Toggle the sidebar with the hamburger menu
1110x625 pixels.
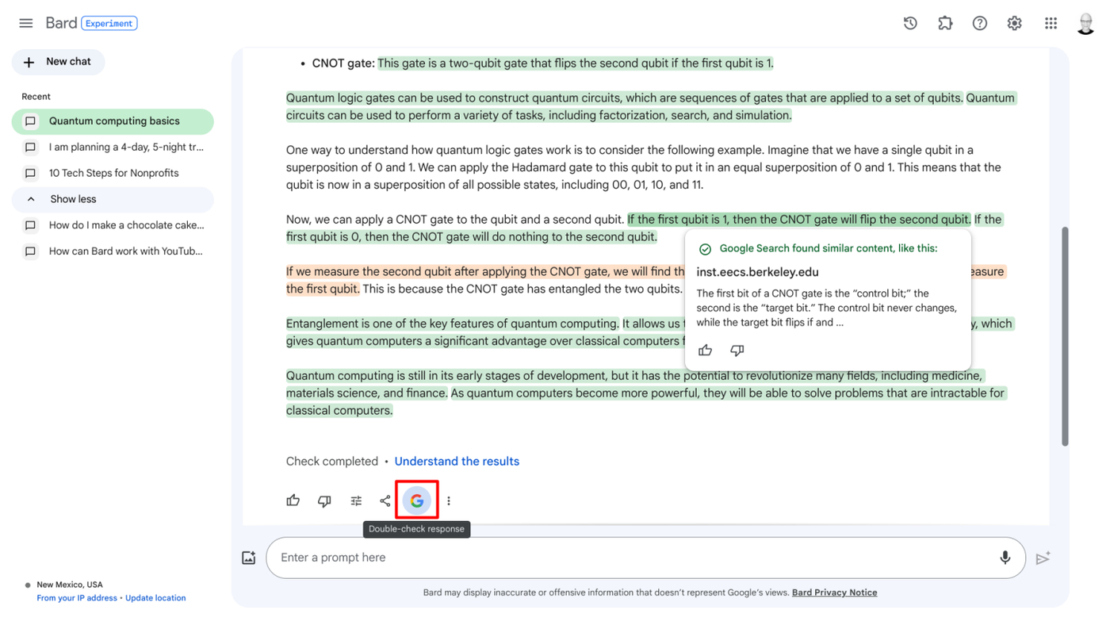[25, 22]
